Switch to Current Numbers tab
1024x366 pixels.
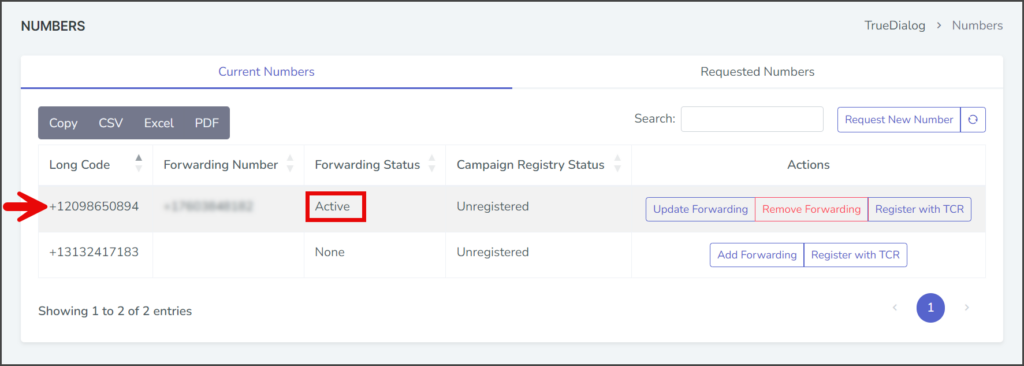point(266,72)
